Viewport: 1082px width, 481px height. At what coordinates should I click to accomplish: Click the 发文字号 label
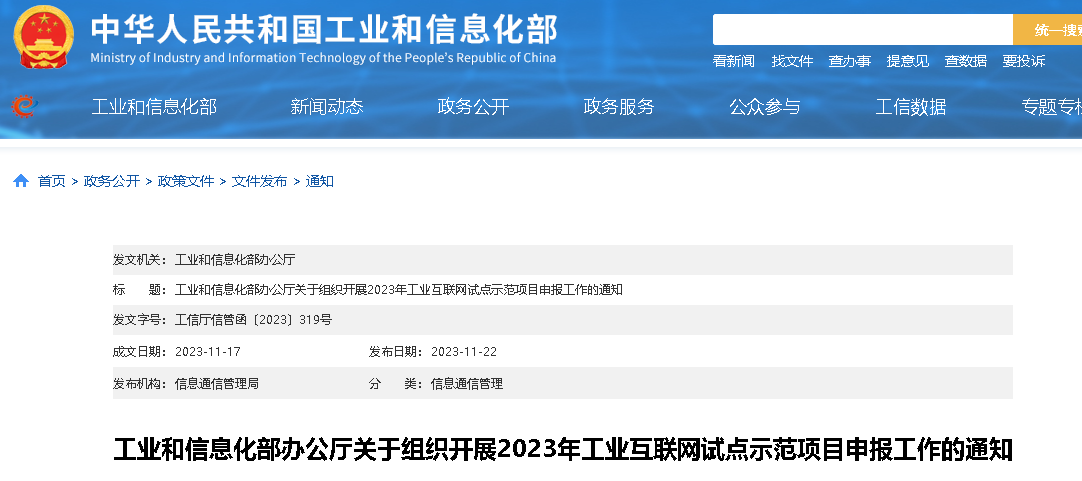click(140, 320)
